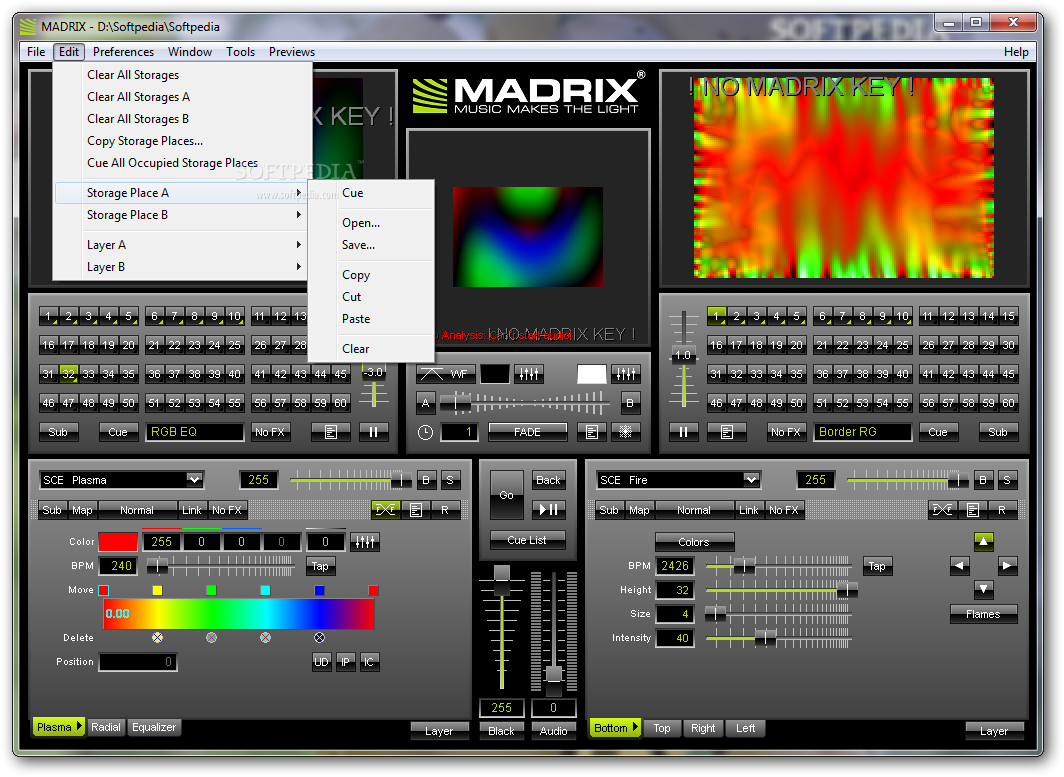
Task: Set fire direction with the left arrow
Action: click(x=960, y=565)
